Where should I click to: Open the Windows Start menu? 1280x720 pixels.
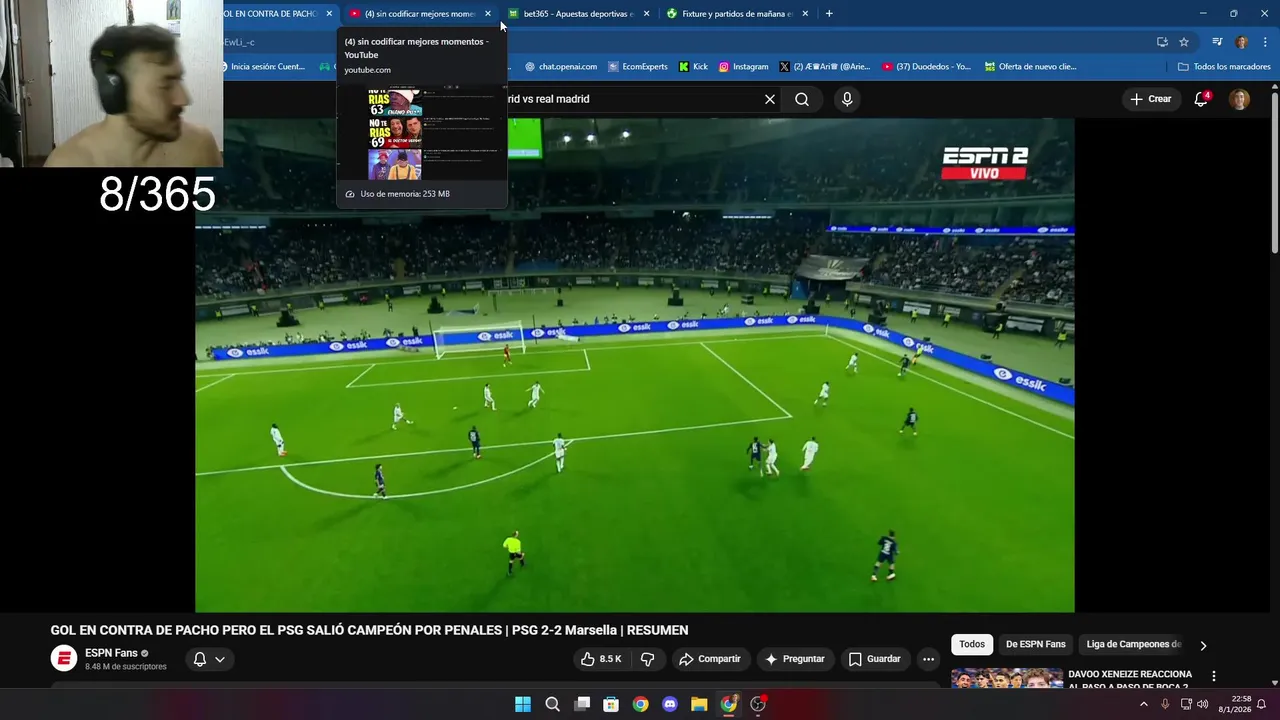click(x=522, y=704)
